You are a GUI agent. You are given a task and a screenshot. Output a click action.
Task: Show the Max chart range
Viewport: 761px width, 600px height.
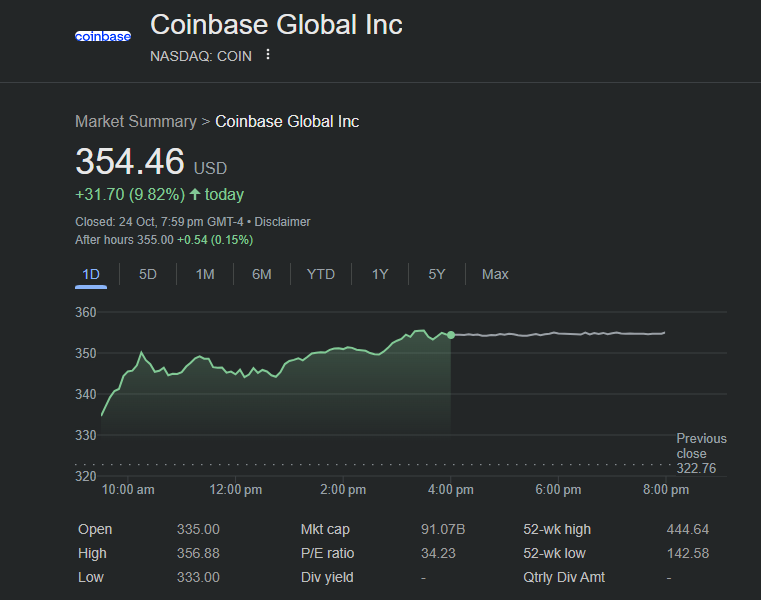point(495,274)
